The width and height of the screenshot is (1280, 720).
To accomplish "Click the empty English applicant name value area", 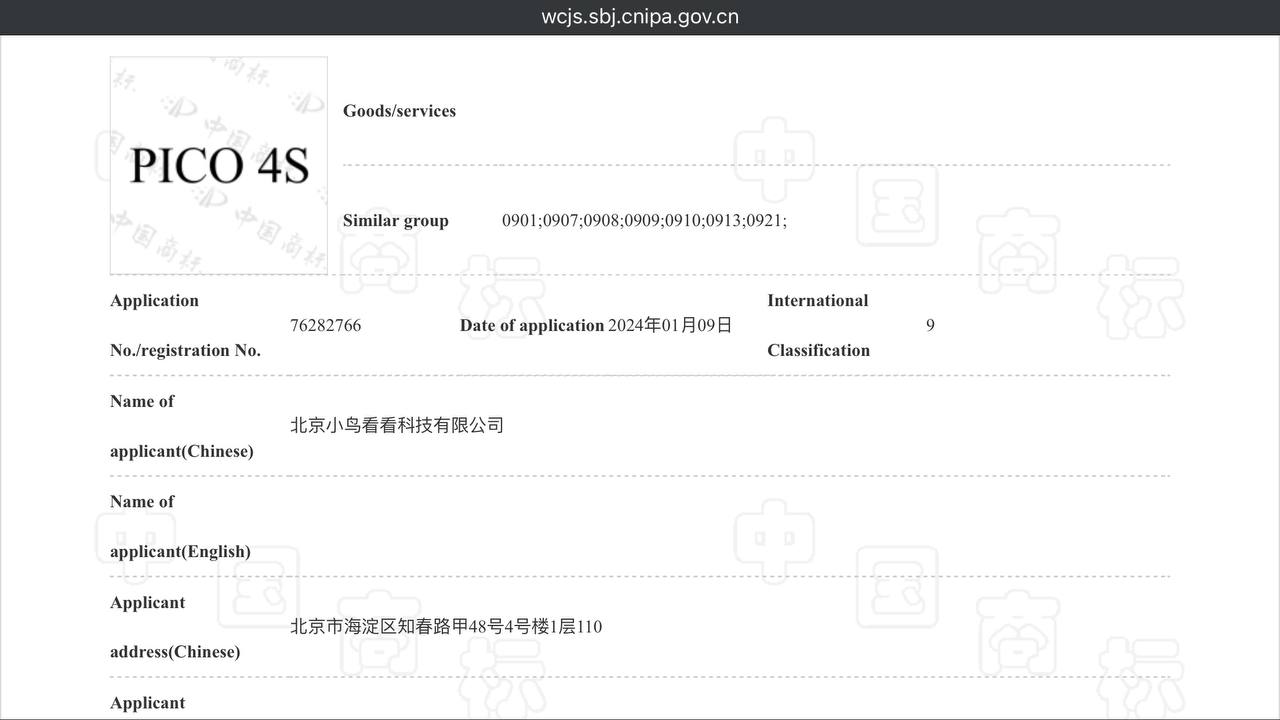I will point(700,526).
